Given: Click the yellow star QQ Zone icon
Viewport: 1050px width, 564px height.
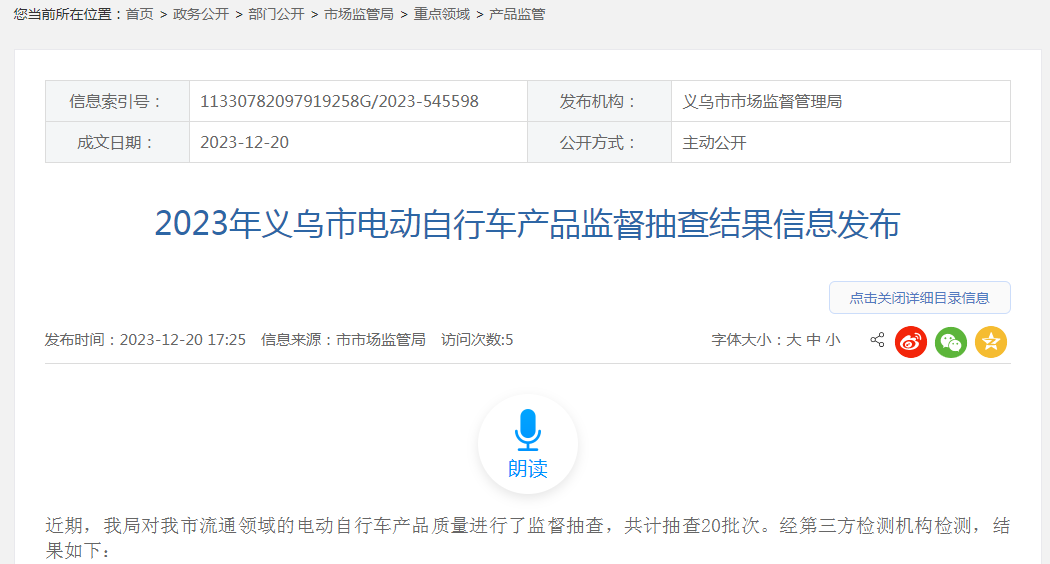Looking at the screenshot, I should [991, 342].
